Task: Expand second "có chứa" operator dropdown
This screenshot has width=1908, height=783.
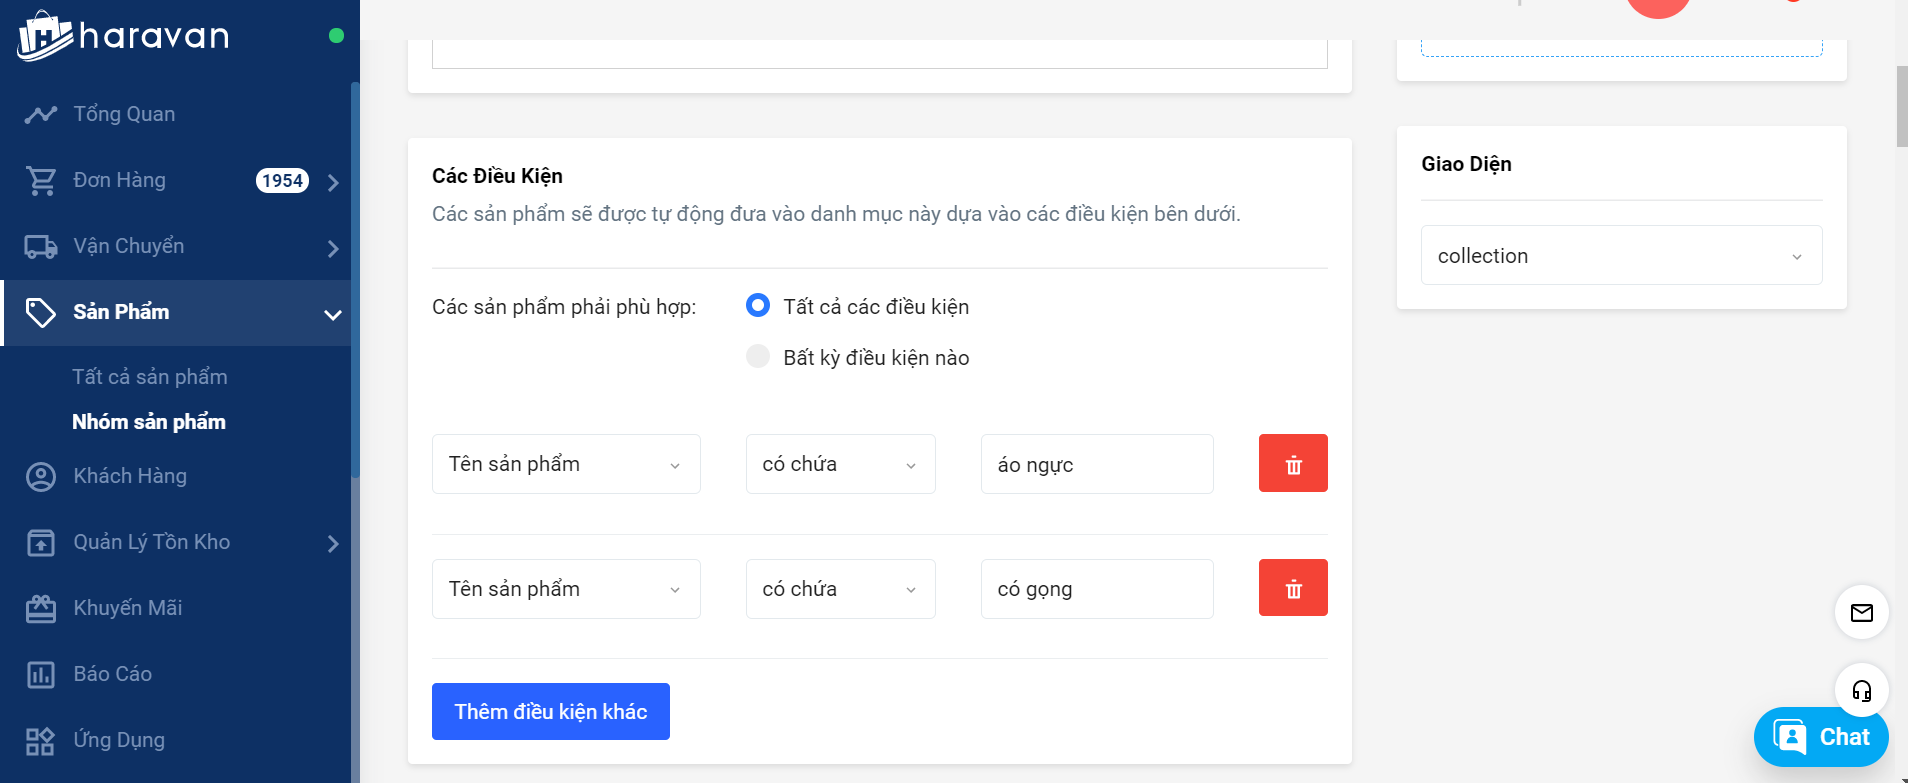Action: [840, 589]
